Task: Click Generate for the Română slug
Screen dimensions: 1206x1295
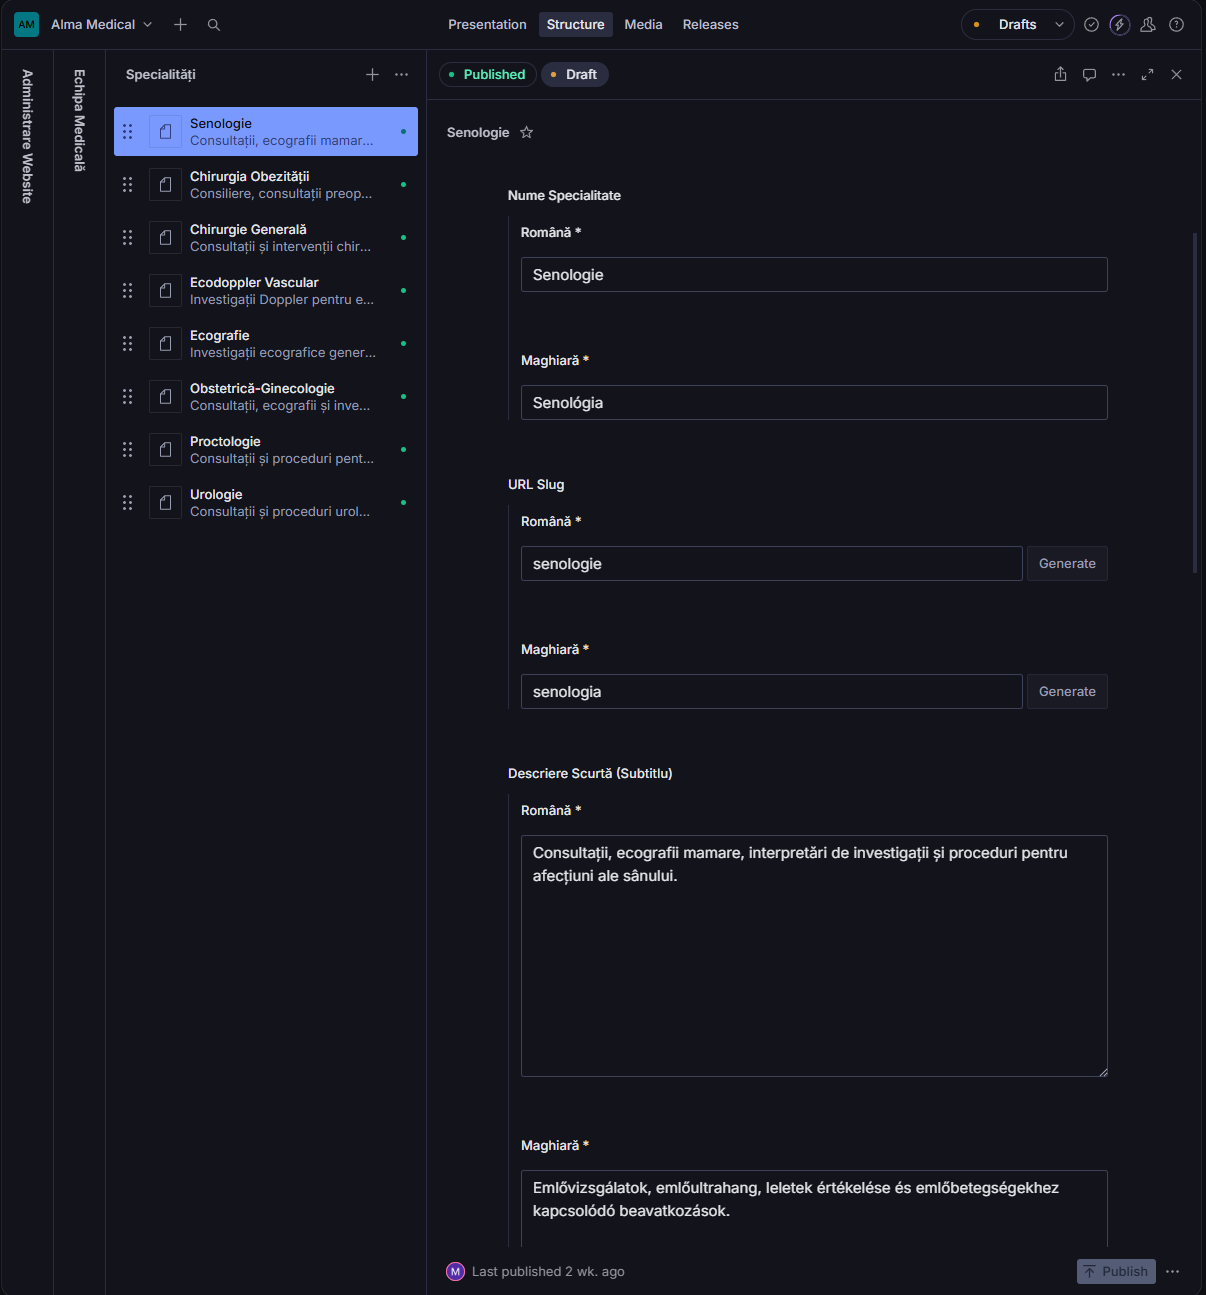Action: [x=1067, y=563]
